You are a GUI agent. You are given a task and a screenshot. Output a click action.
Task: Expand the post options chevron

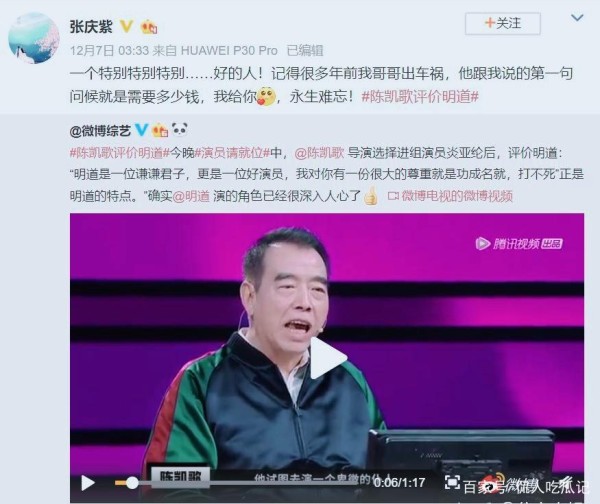[577, 18]
